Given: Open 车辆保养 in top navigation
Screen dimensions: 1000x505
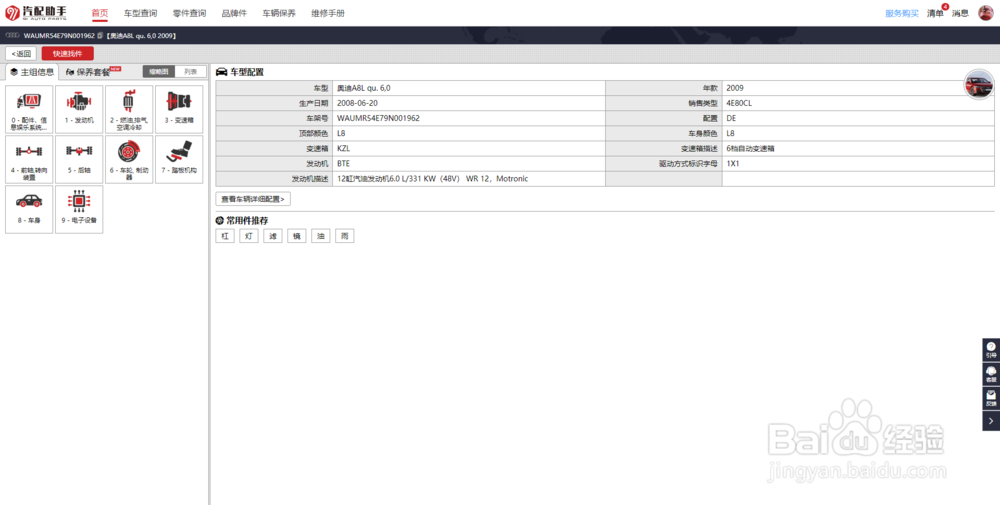Looking at the screenshot, I should [279, 13].
